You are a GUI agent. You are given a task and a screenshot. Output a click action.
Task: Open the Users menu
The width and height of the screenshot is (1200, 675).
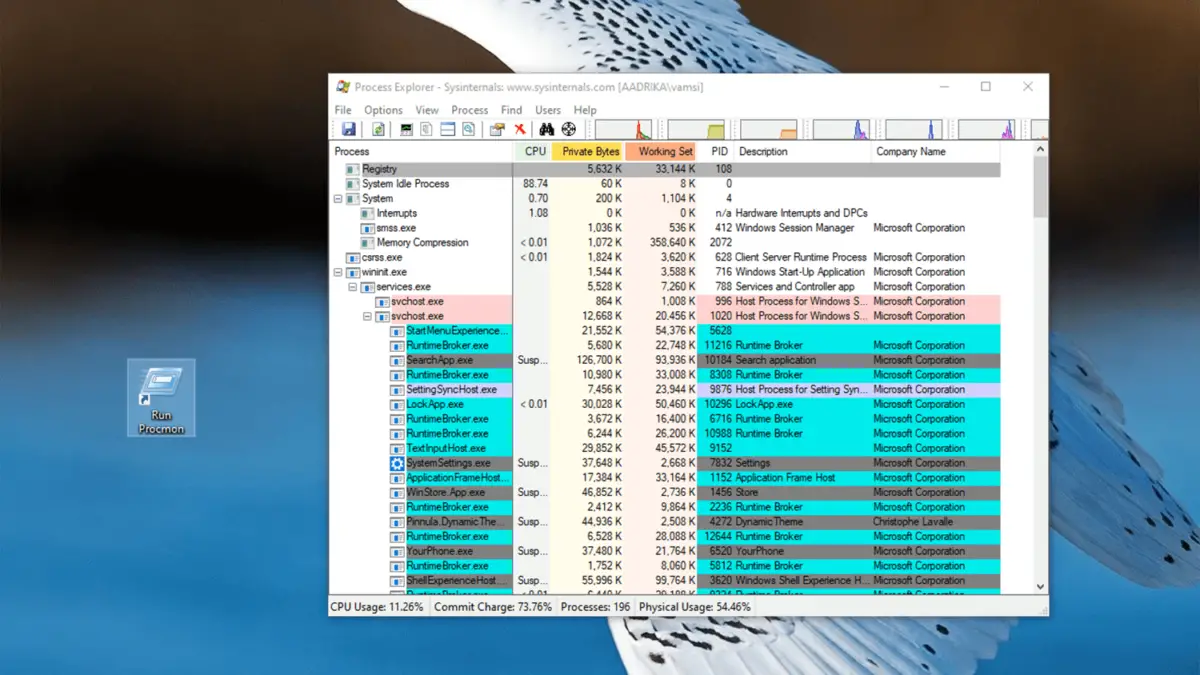548,110
